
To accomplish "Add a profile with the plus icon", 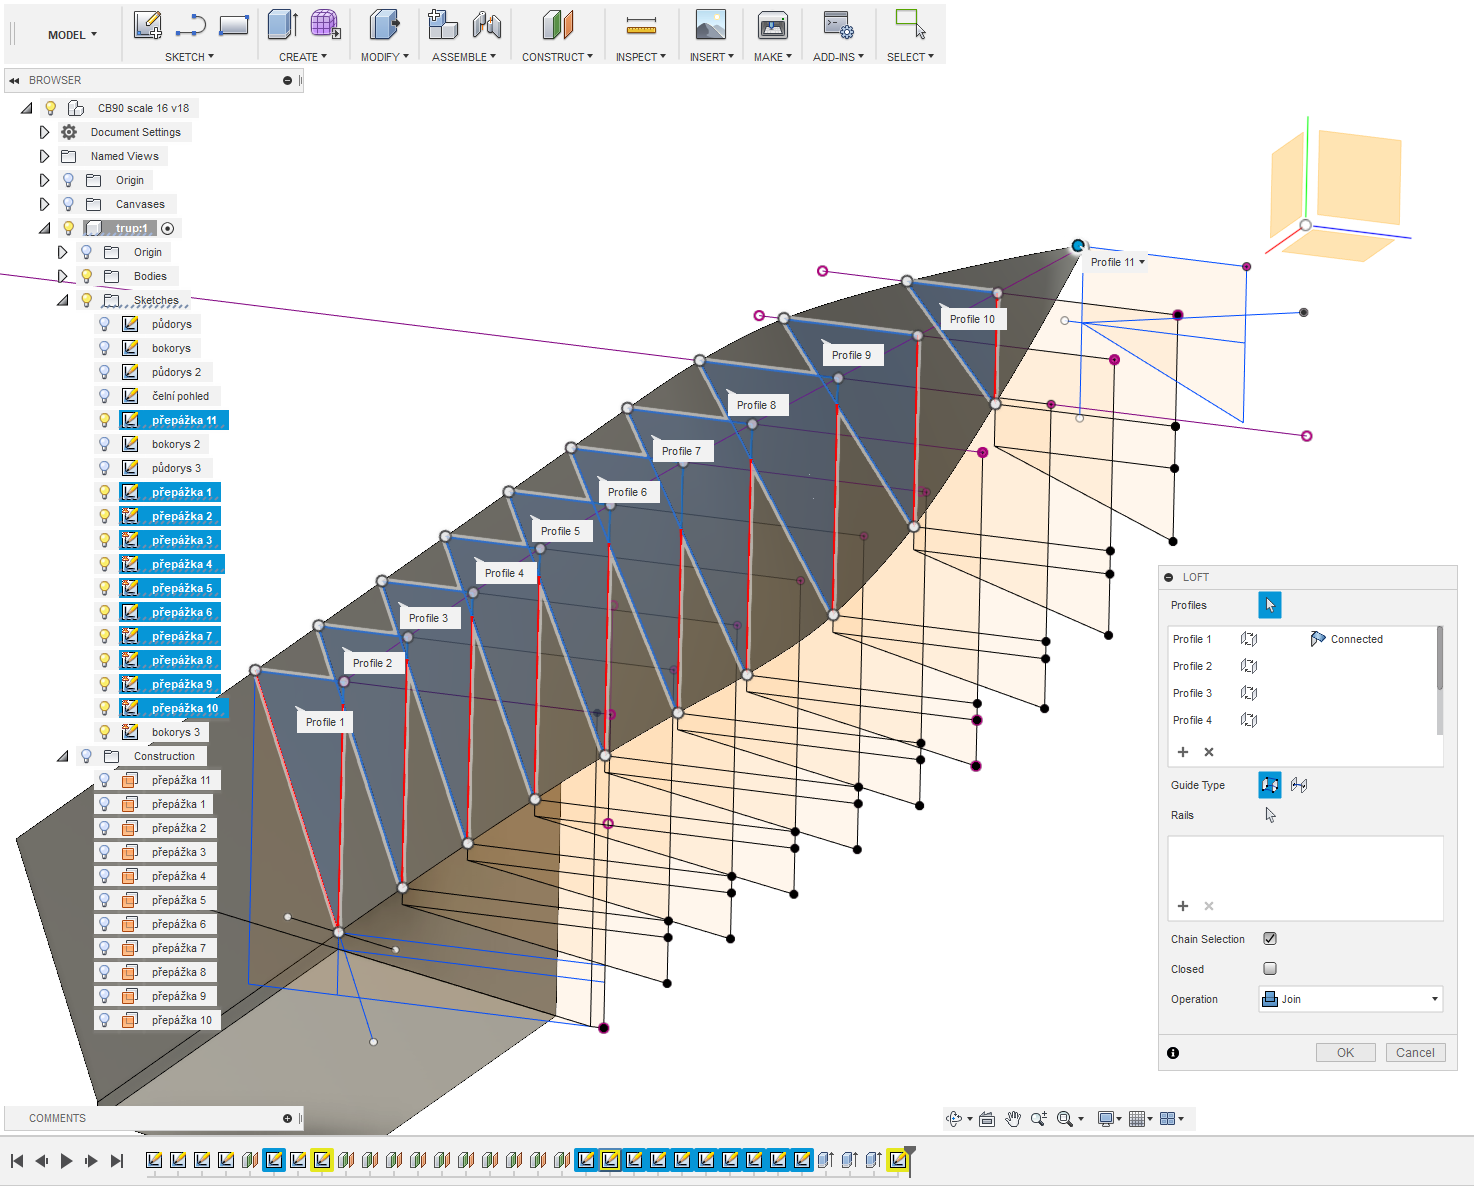I will [x=1183, y=752].
